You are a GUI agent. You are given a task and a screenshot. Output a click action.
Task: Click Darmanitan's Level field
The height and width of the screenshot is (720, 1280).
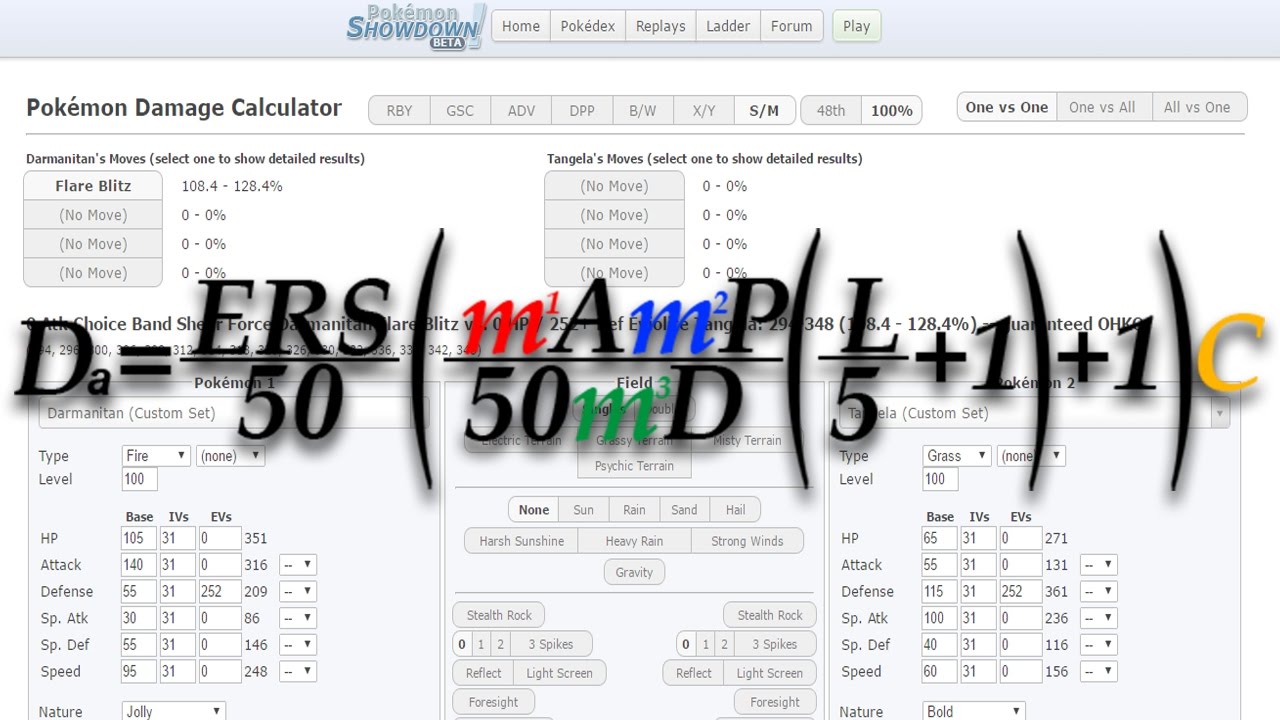140,479
